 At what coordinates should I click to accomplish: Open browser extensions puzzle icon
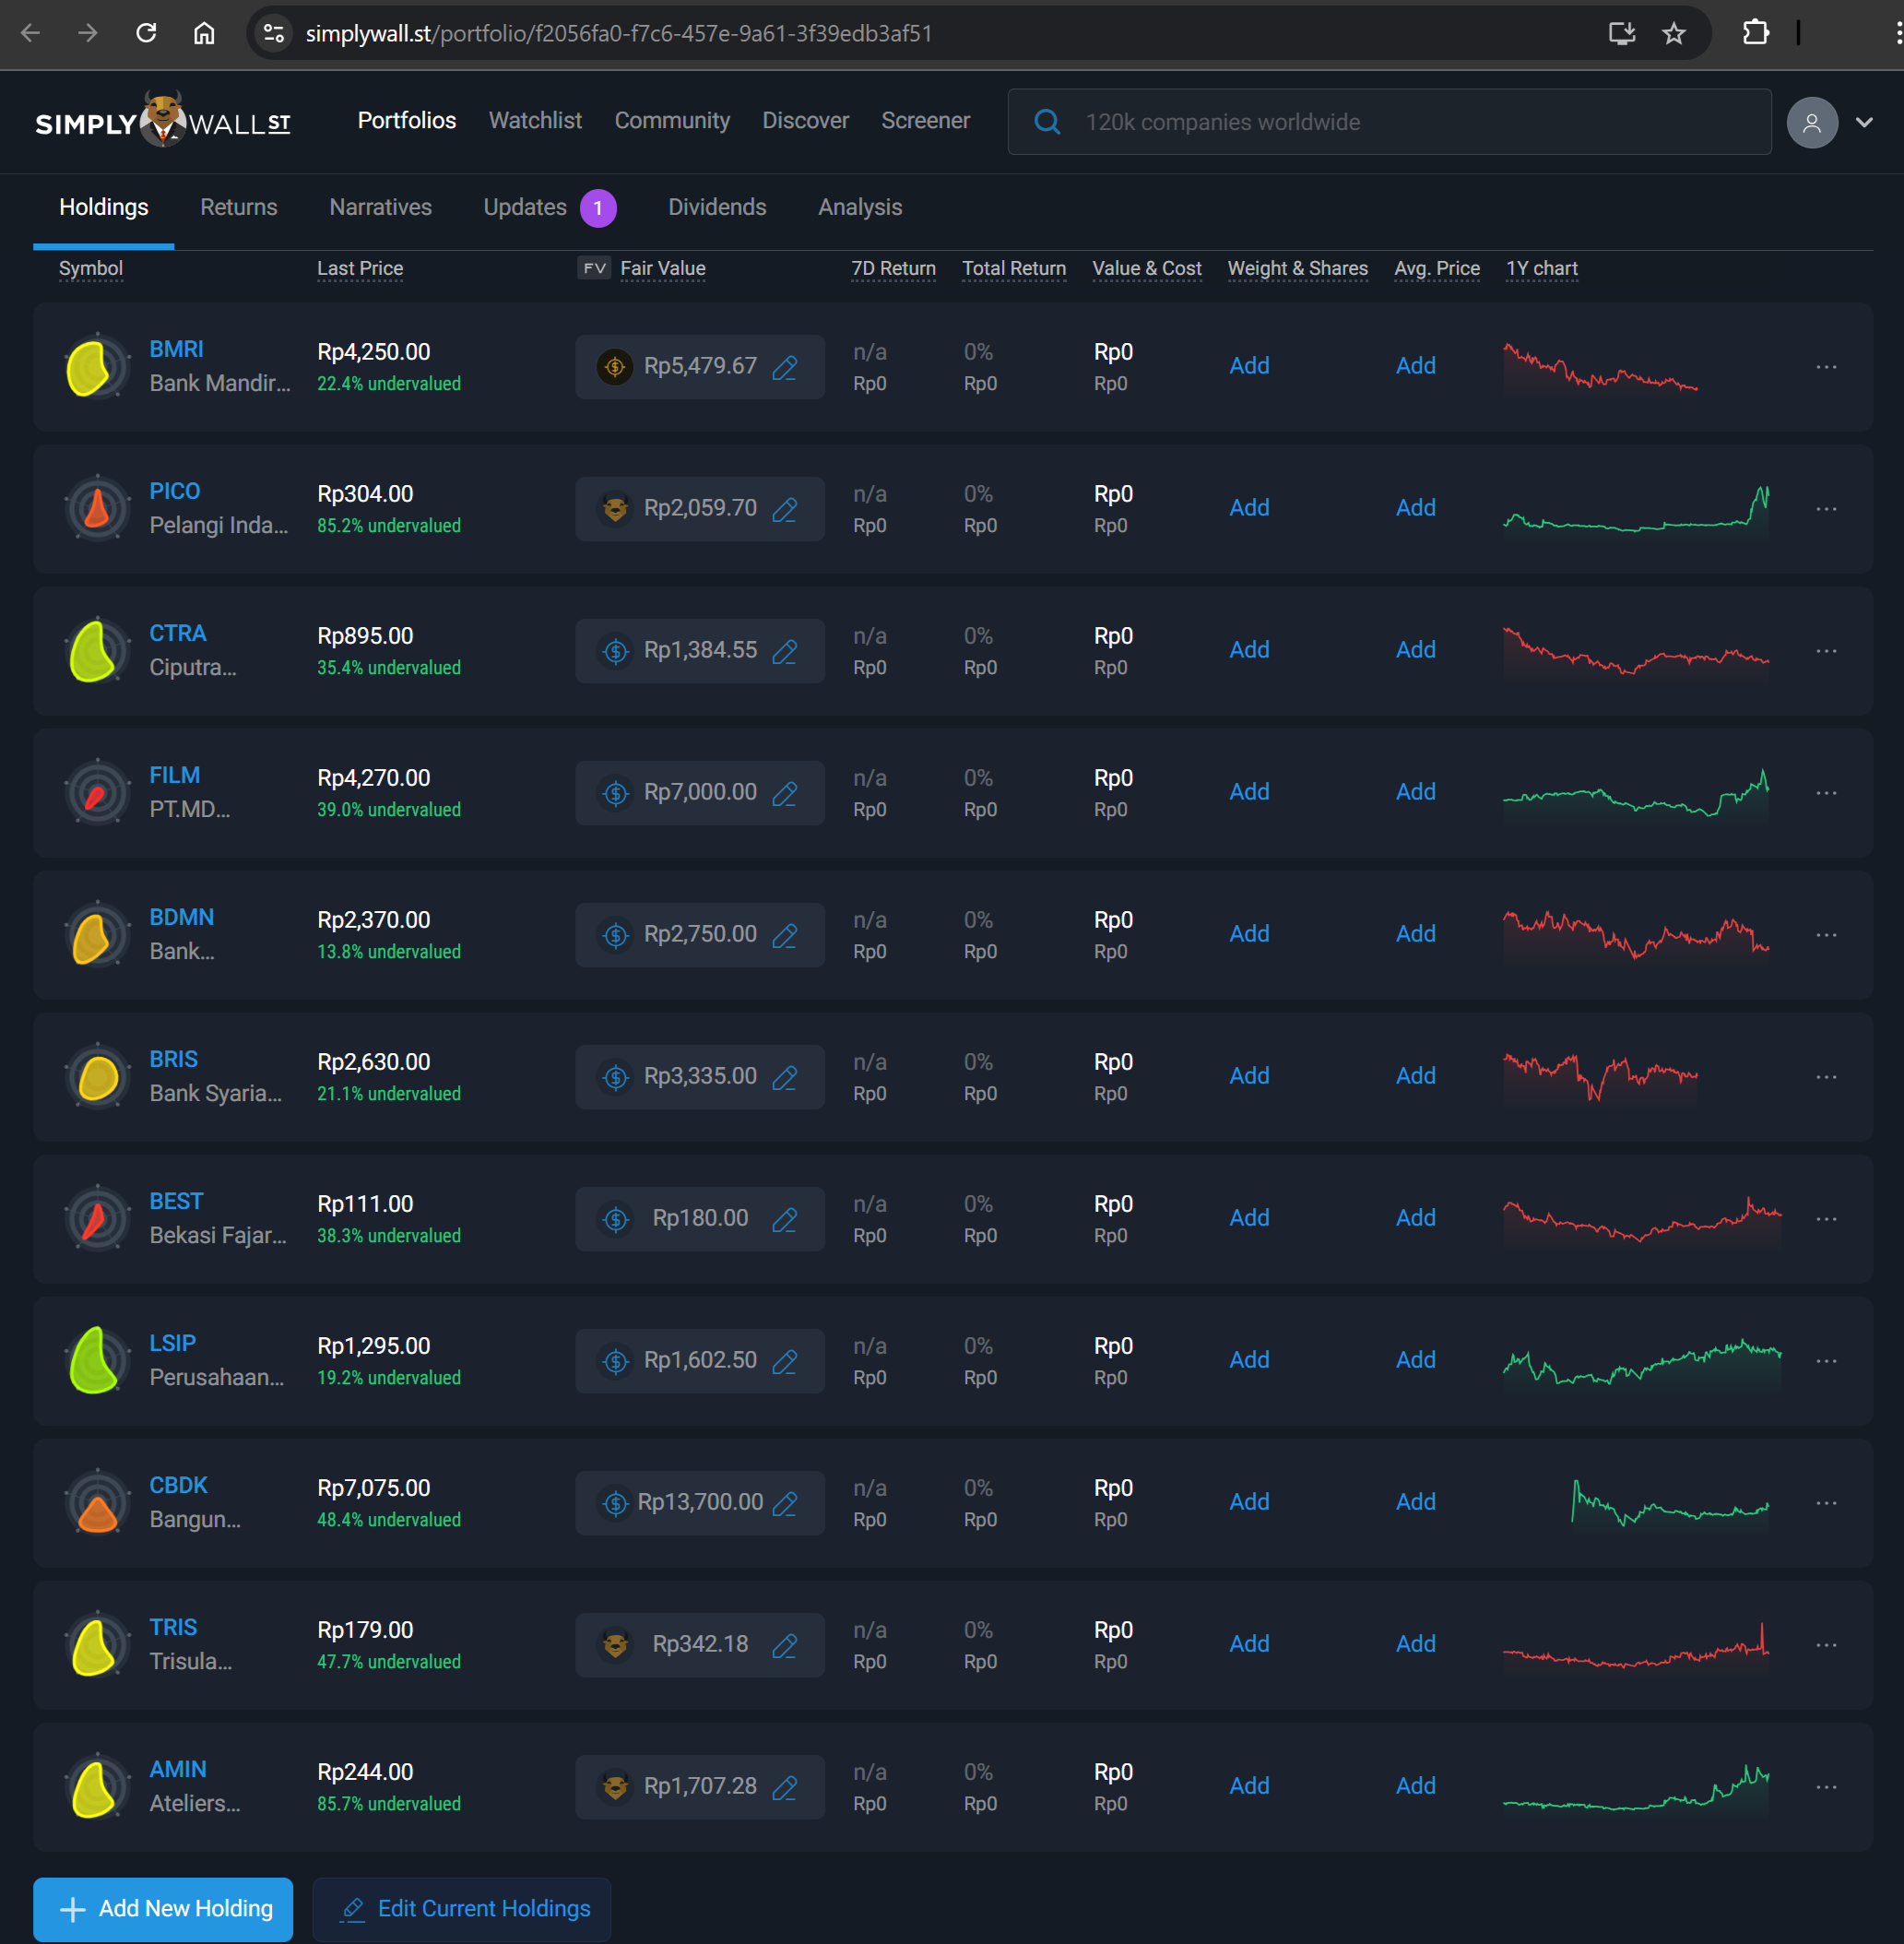[x=1755, y=33]
